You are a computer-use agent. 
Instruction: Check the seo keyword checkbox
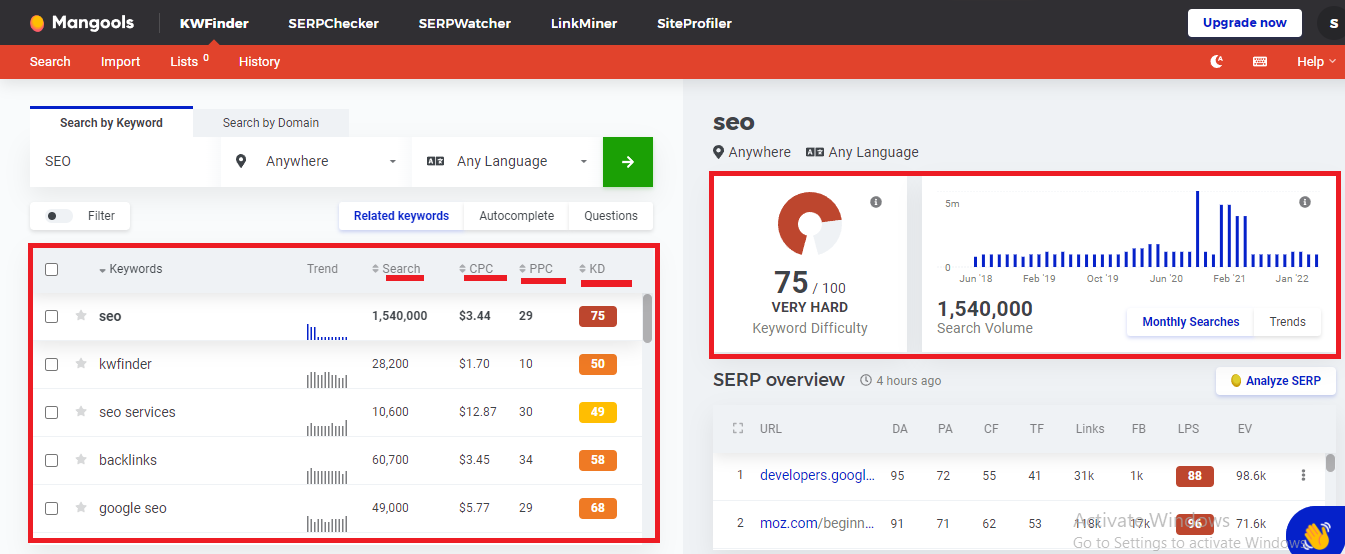[x=52, y=316]
